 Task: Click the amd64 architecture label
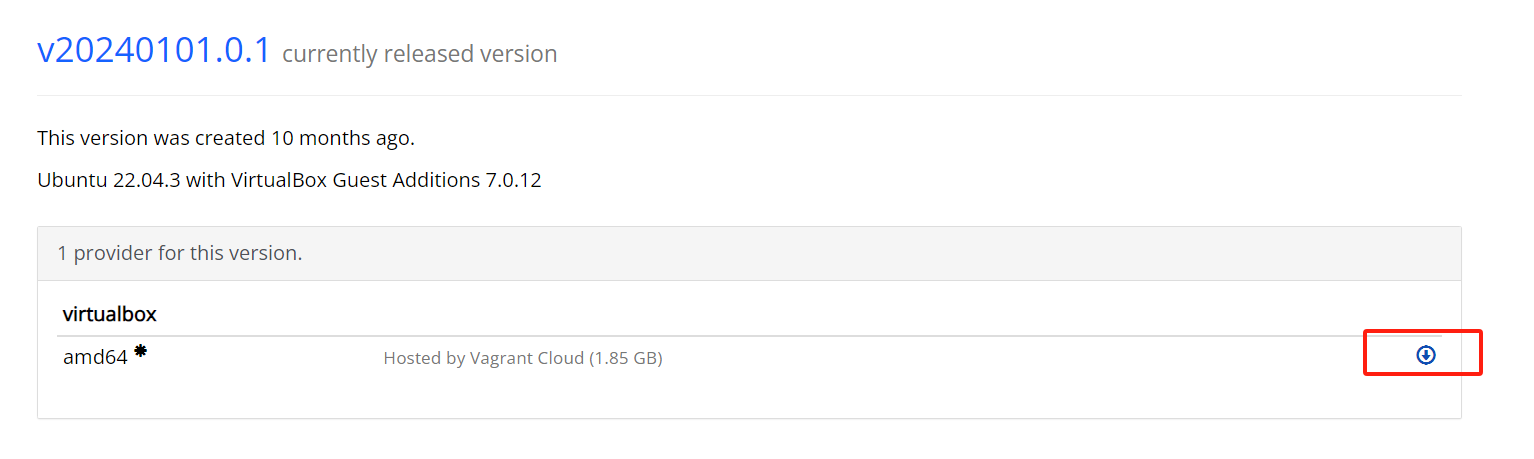pyautogui.click(x=95, y=357)
